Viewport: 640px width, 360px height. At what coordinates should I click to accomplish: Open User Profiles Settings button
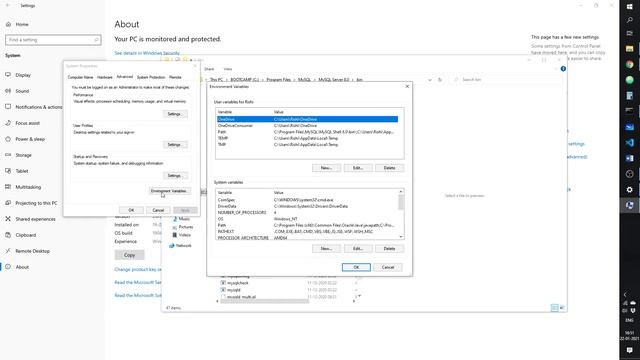pos(175,144)
